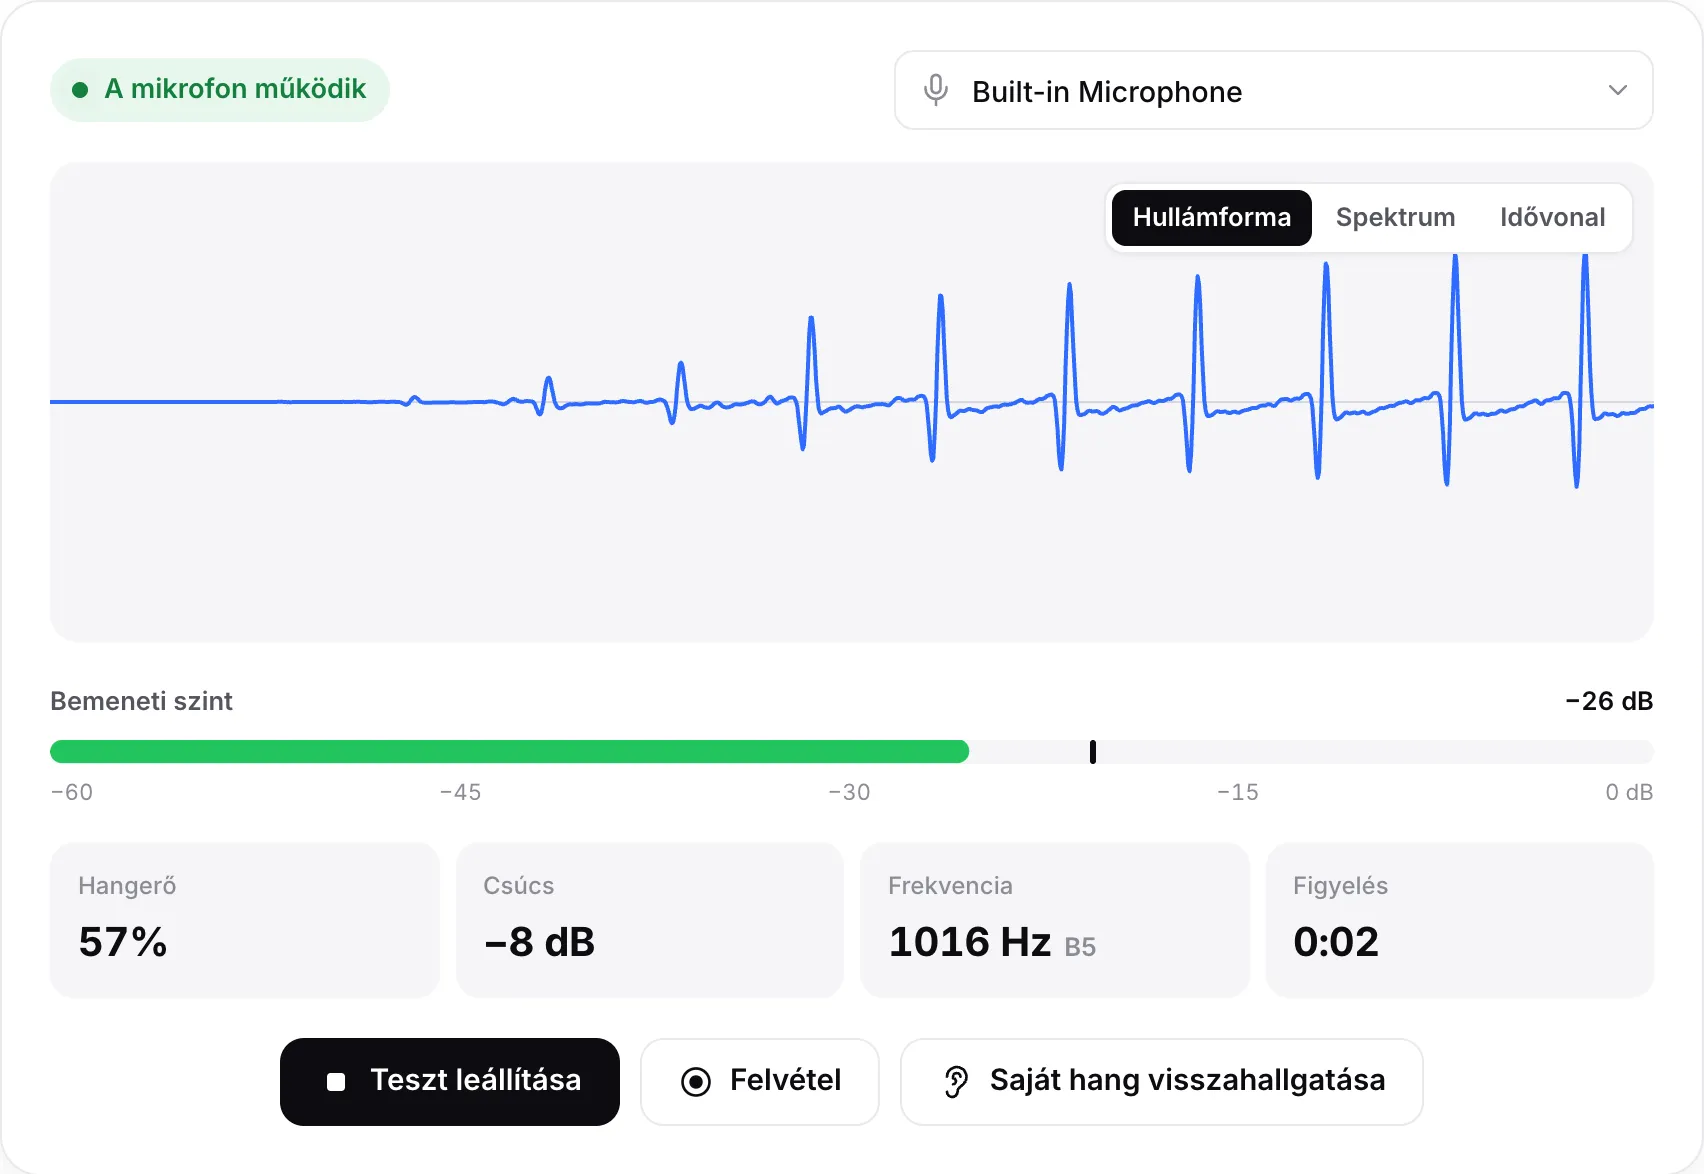Expand the Built-in Microphone dropdown chevron
Screen dimensions: 1704x1174
pyautogui.click(x=1617, y=90)
